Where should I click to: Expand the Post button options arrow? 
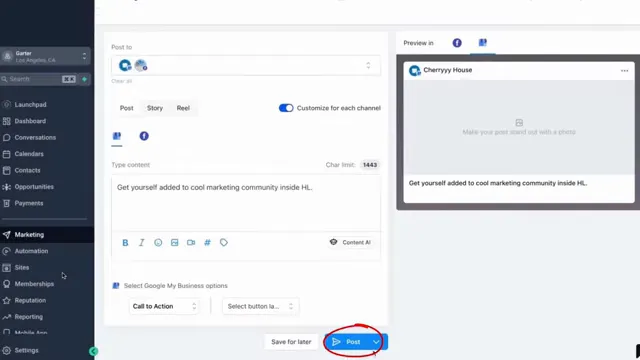376,342
